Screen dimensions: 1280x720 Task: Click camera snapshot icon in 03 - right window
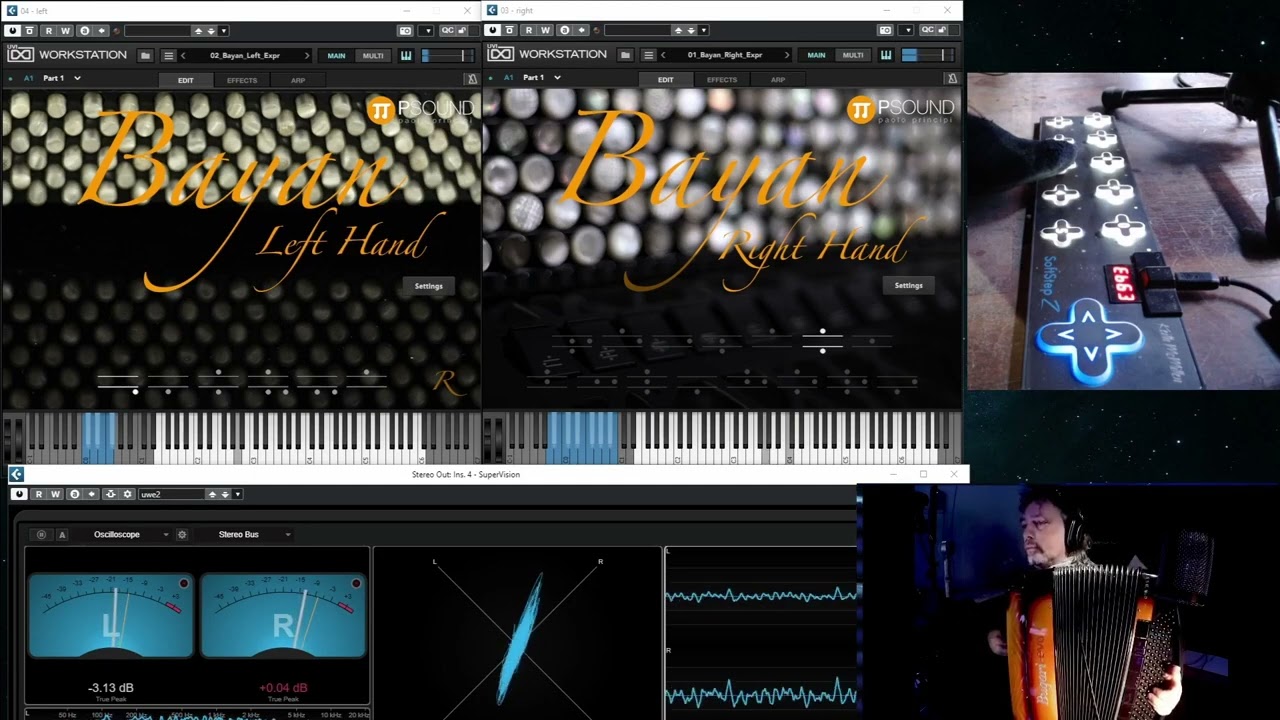click(885, 30)
